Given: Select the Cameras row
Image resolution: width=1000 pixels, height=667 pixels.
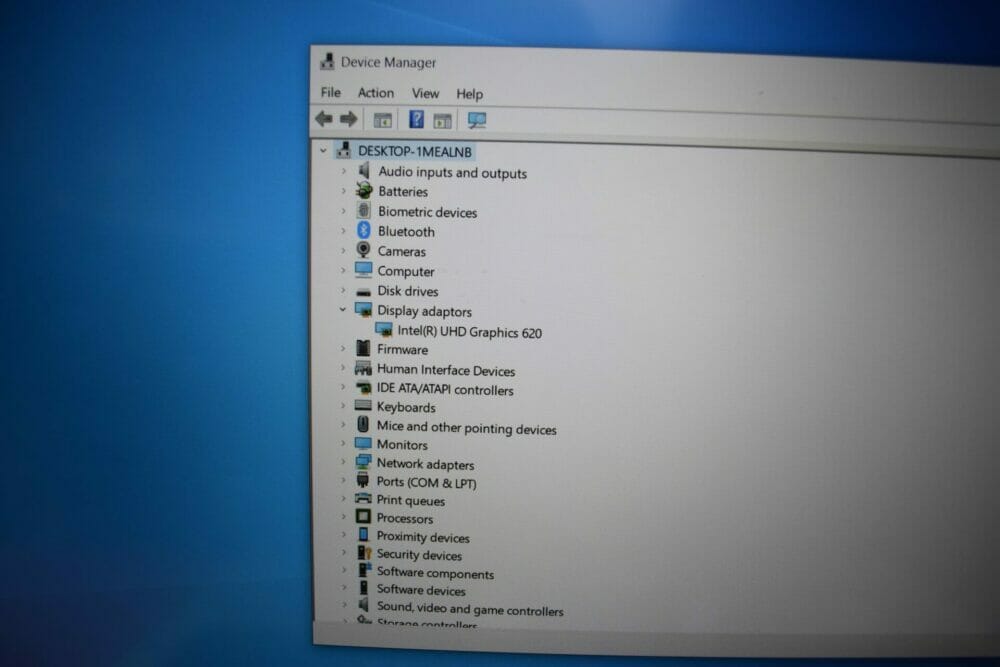Looking at the screenshot, I should [401, 251].
